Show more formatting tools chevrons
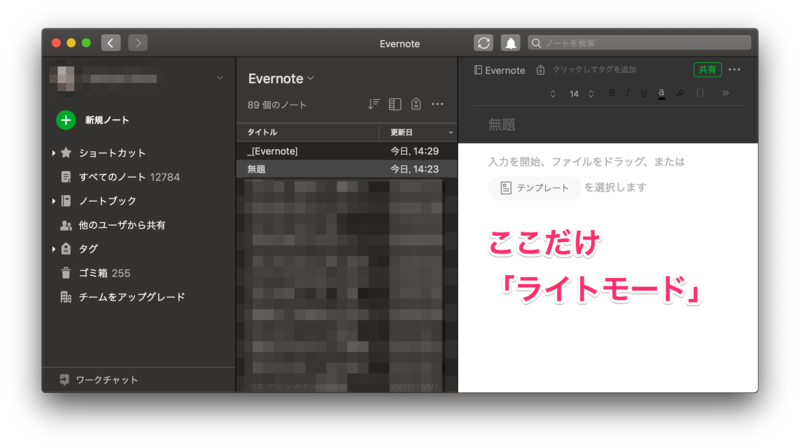 (726, 93)
